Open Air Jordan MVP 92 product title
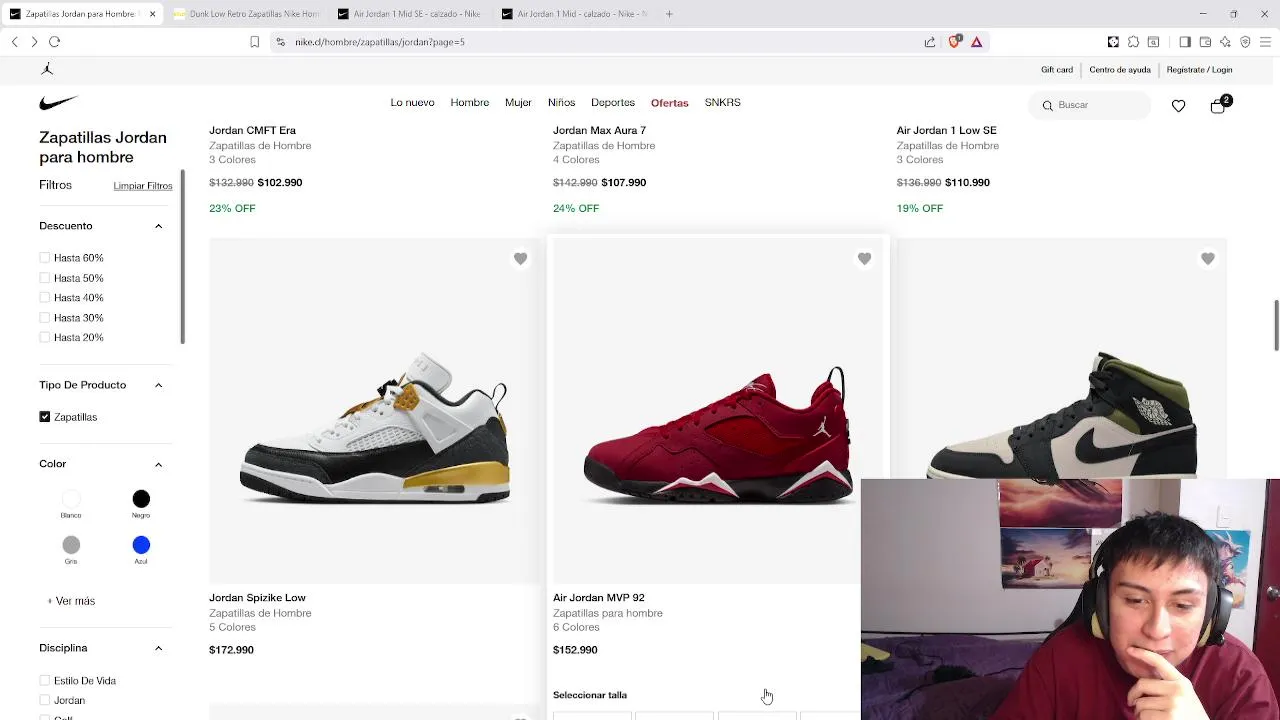 pos(599,598)
